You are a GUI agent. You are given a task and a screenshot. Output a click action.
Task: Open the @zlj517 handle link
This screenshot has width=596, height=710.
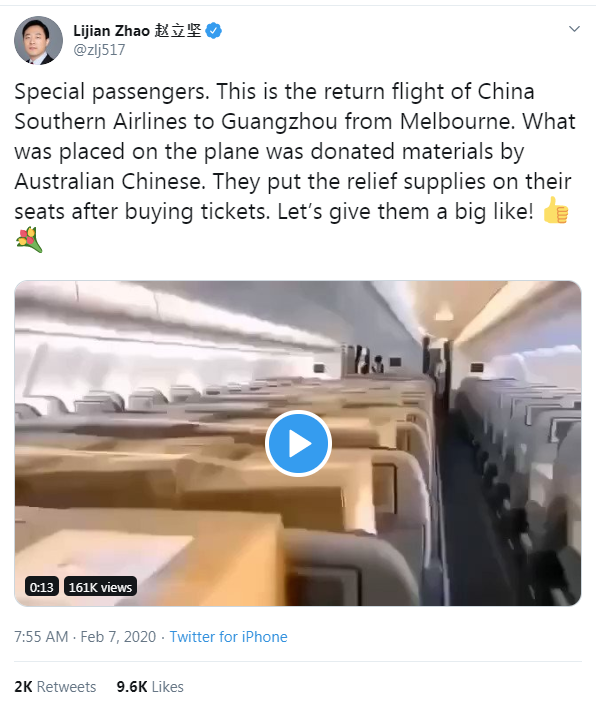(x=99, y=49)
